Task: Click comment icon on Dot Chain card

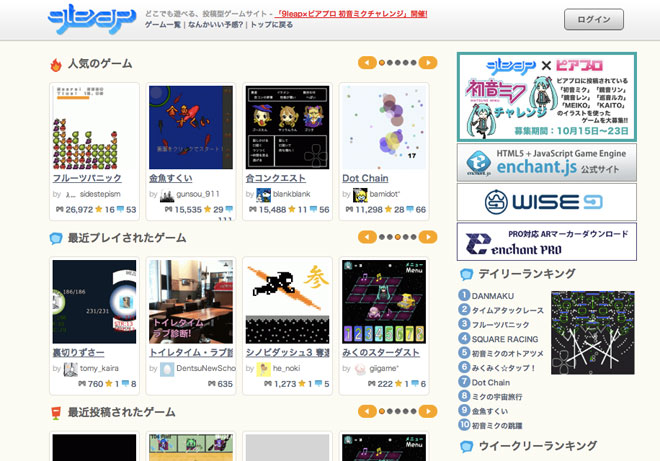Action: coord(410,209)
